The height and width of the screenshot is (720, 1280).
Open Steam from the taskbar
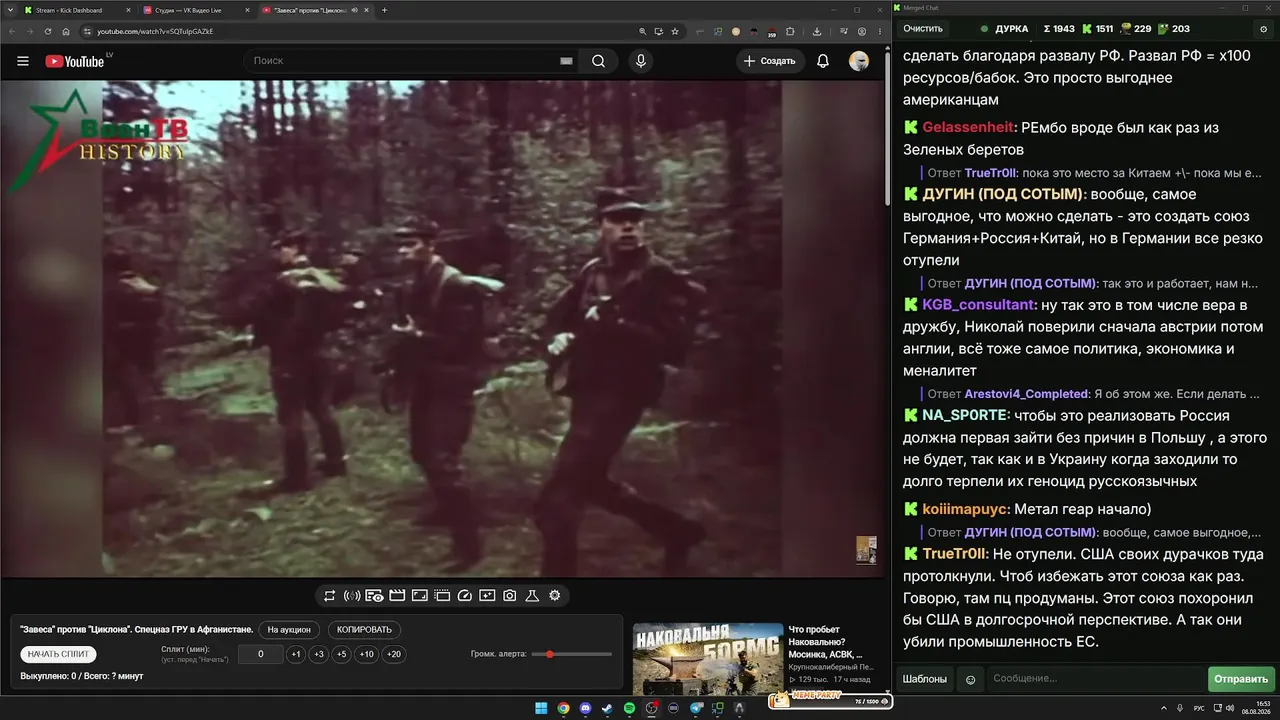click(607, 708)
